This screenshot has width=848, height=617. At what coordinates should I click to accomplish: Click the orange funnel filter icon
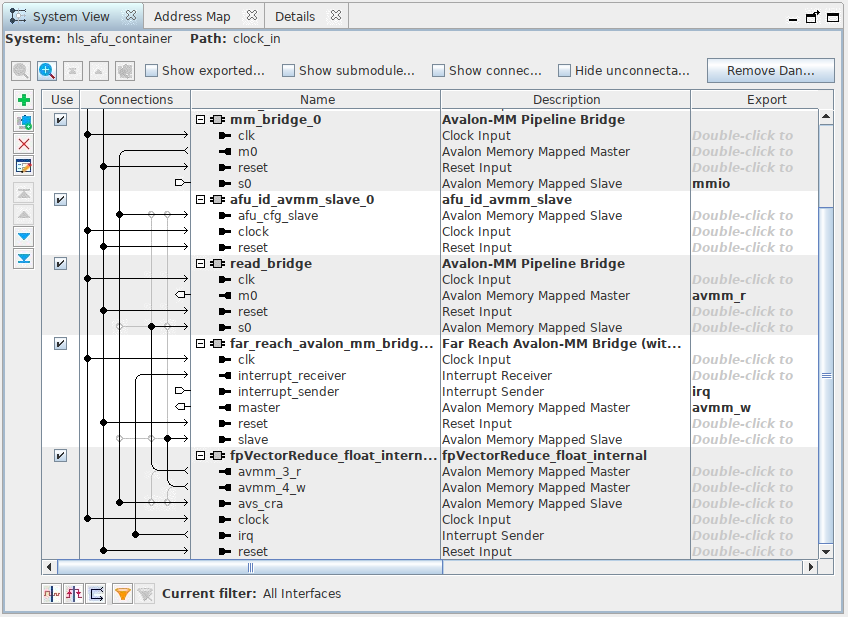[122, 594]
